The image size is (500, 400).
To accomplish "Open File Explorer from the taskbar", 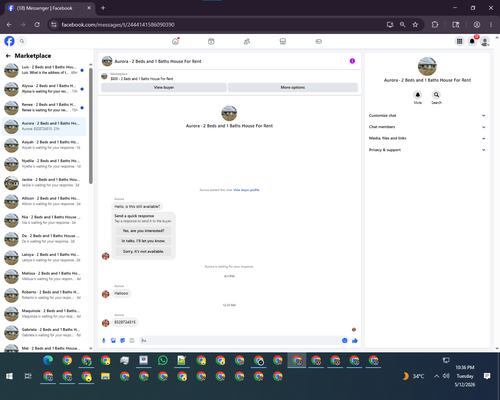I will click(x=105, y=376).
